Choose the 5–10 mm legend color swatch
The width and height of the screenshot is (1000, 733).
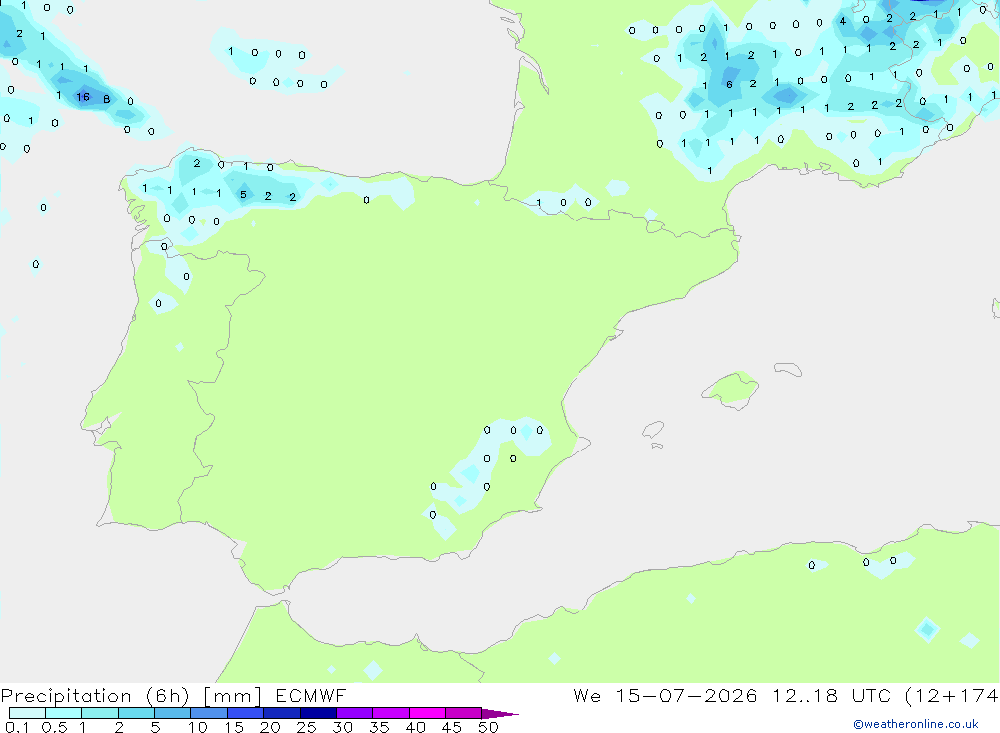coord(173,713)
